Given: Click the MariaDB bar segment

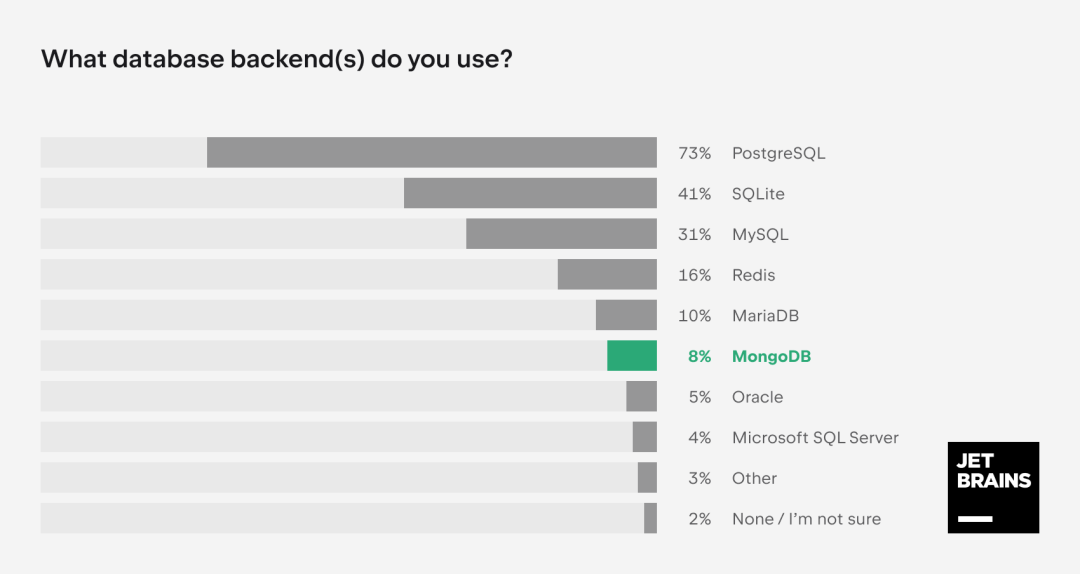Looking at the screenshot, I should coord(626,315).
